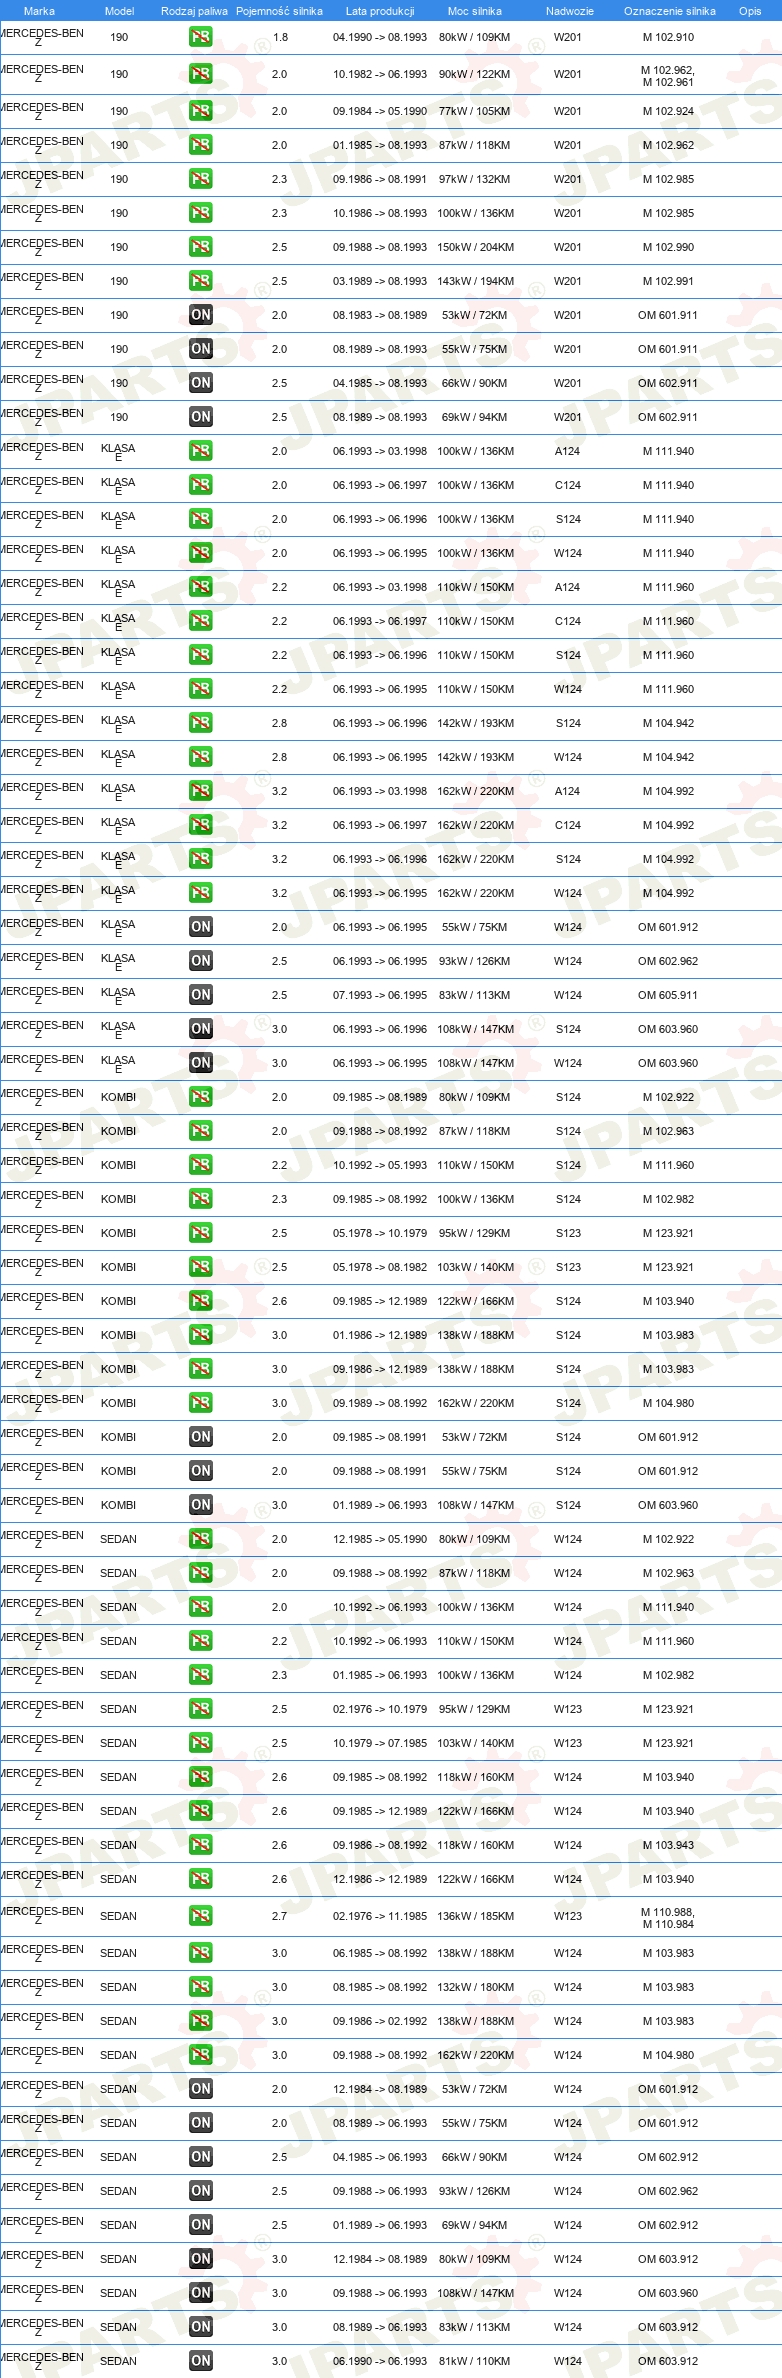The image size is (782, 2378).
Task: Click the 'Lata produkcji' column header
Action: click(380, 11)
